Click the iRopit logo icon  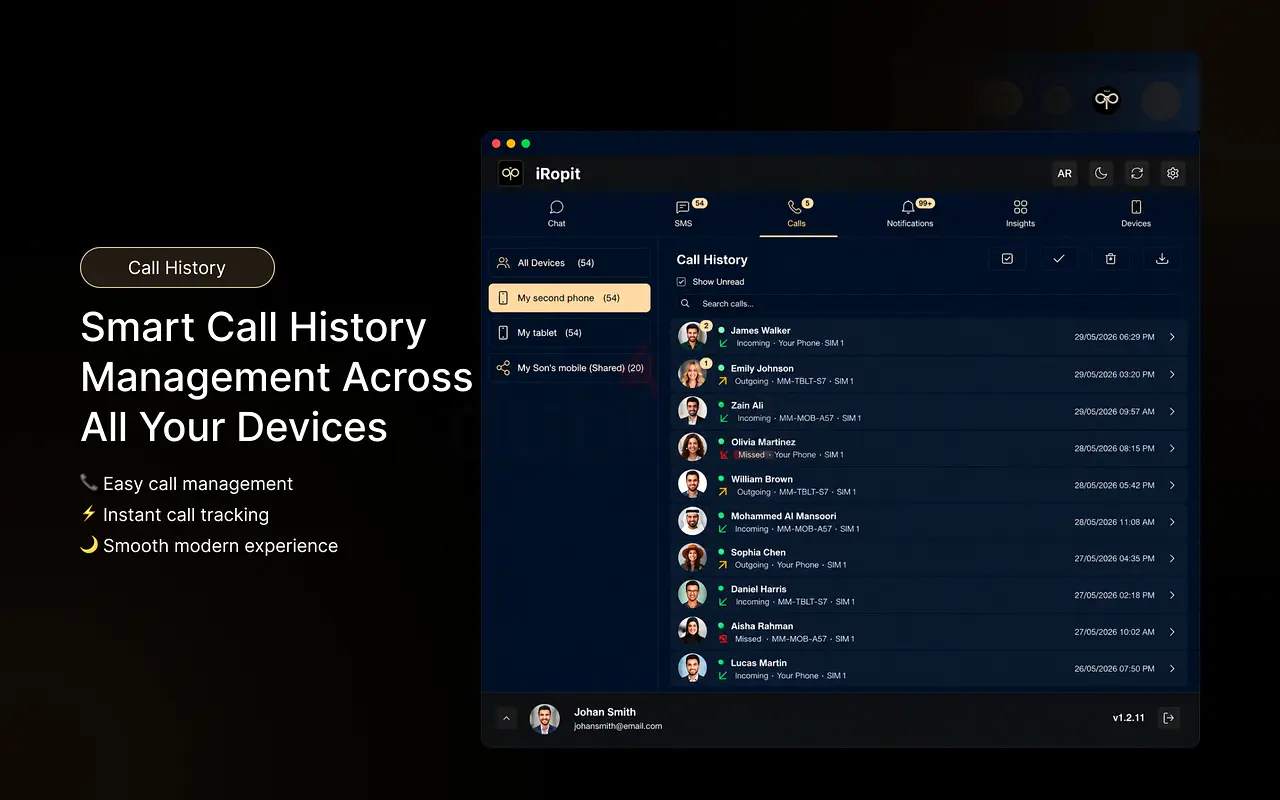pyautogui.click(x=511, y=173)
